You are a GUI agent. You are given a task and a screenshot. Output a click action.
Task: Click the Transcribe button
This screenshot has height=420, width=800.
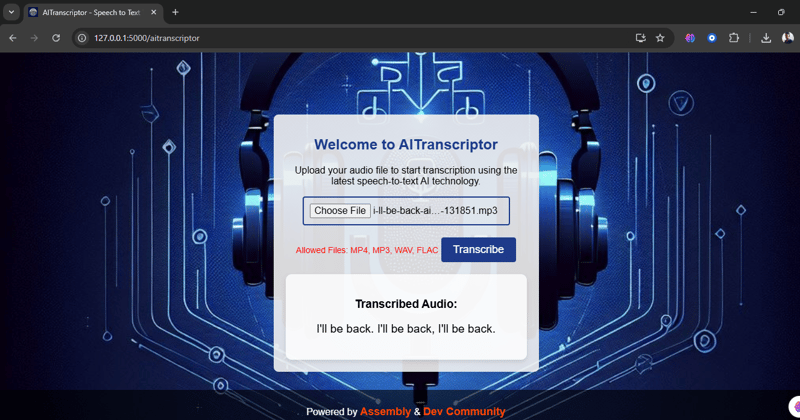click(x=479, y=250)
